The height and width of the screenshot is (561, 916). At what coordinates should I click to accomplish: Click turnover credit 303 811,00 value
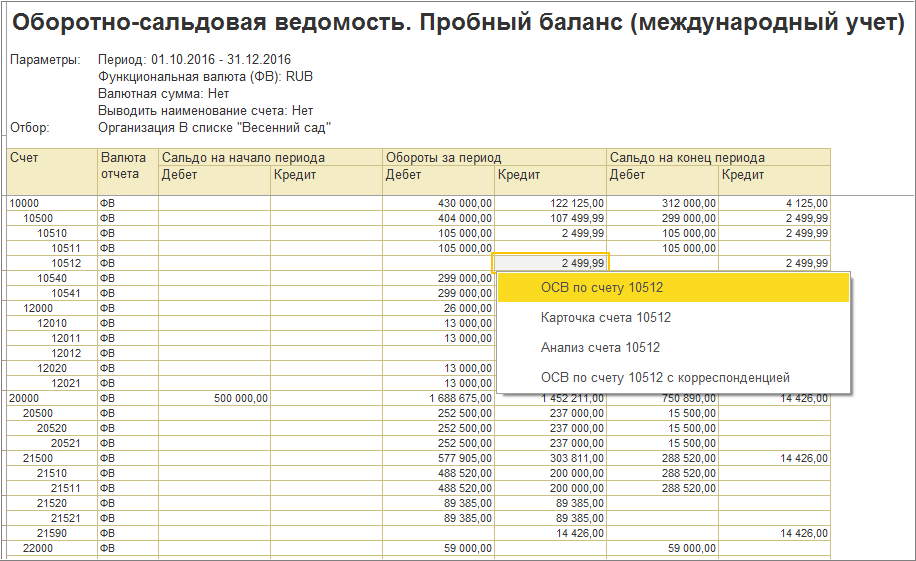(x=551, y=458)
